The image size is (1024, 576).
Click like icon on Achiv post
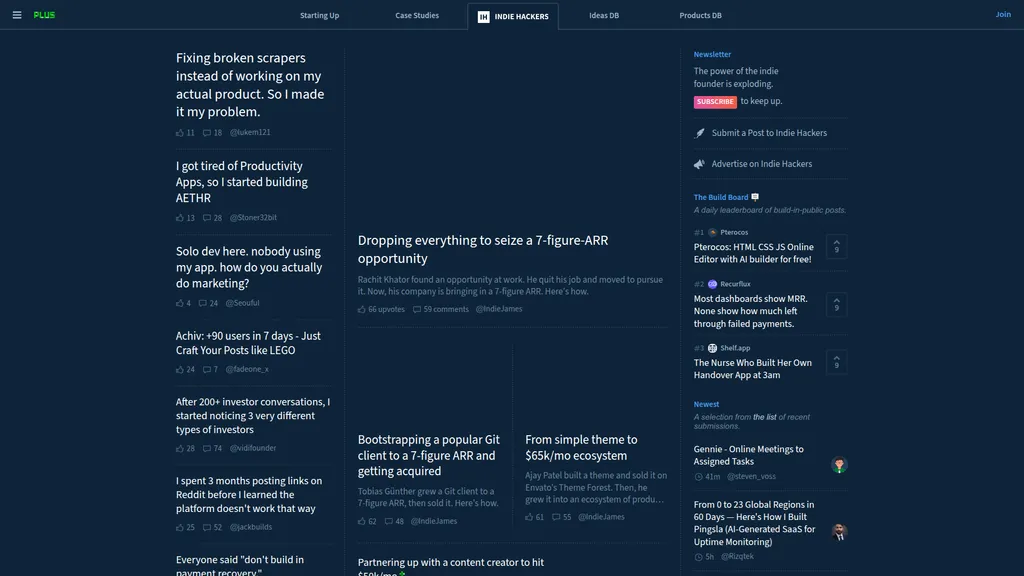click(x=180, y=370)
